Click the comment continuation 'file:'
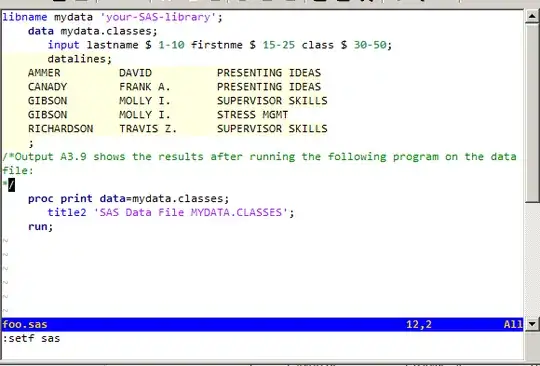Viewport: 540px width, 366px height. [x=18, y=170]
